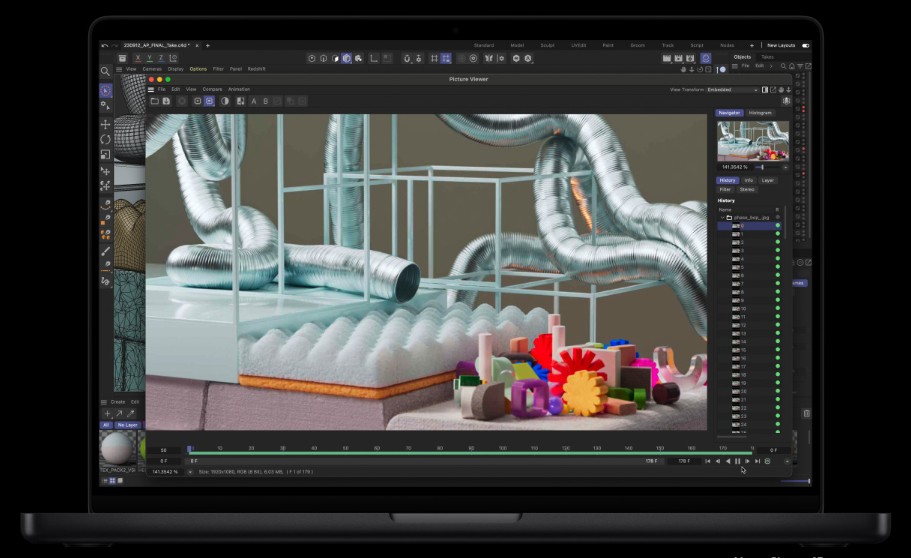Click the A compare icon in Picture Viewer
This screenshot has height=558, width=911.
point(253,101)
